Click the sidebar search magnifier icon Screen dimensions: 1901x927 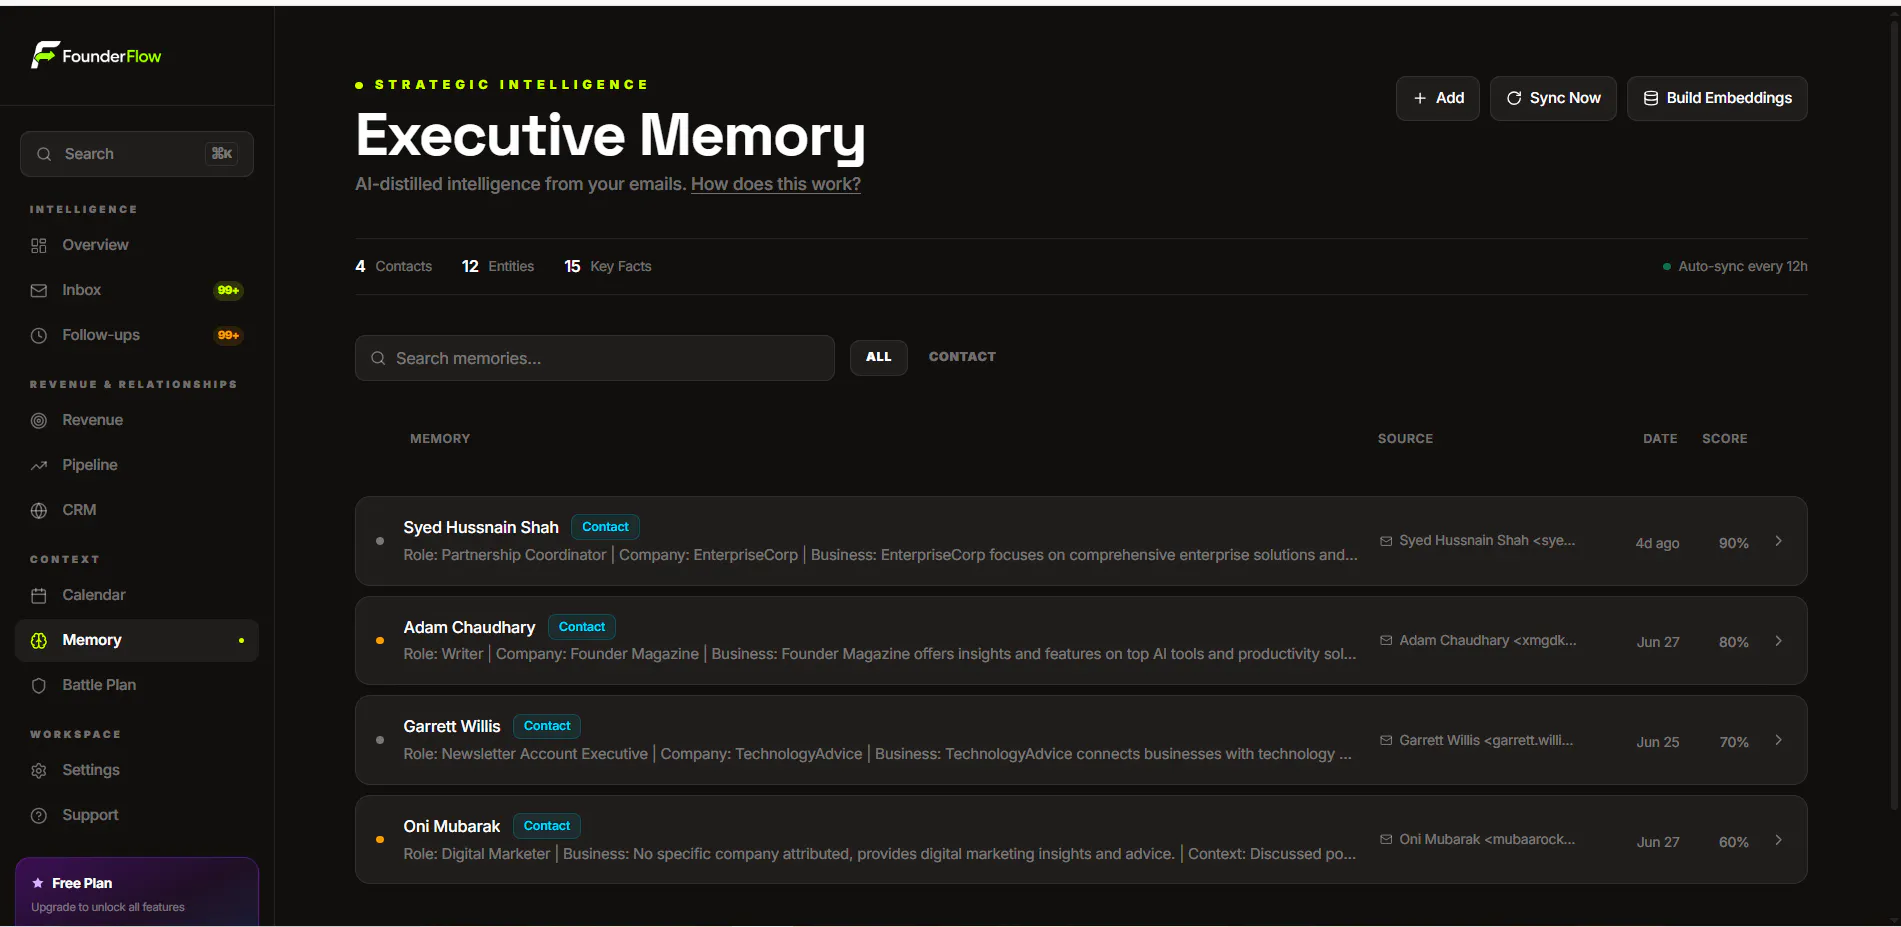pos(44,154)
